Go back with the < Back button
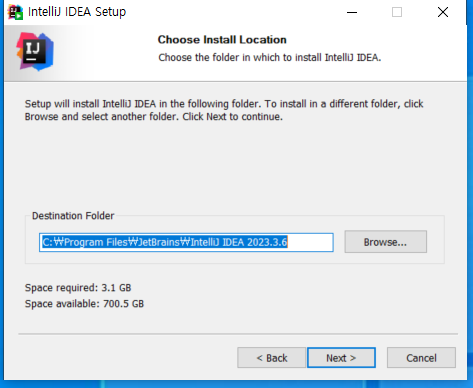The height and width of the screenshot is (388, 473). click(x=271, y=358)
